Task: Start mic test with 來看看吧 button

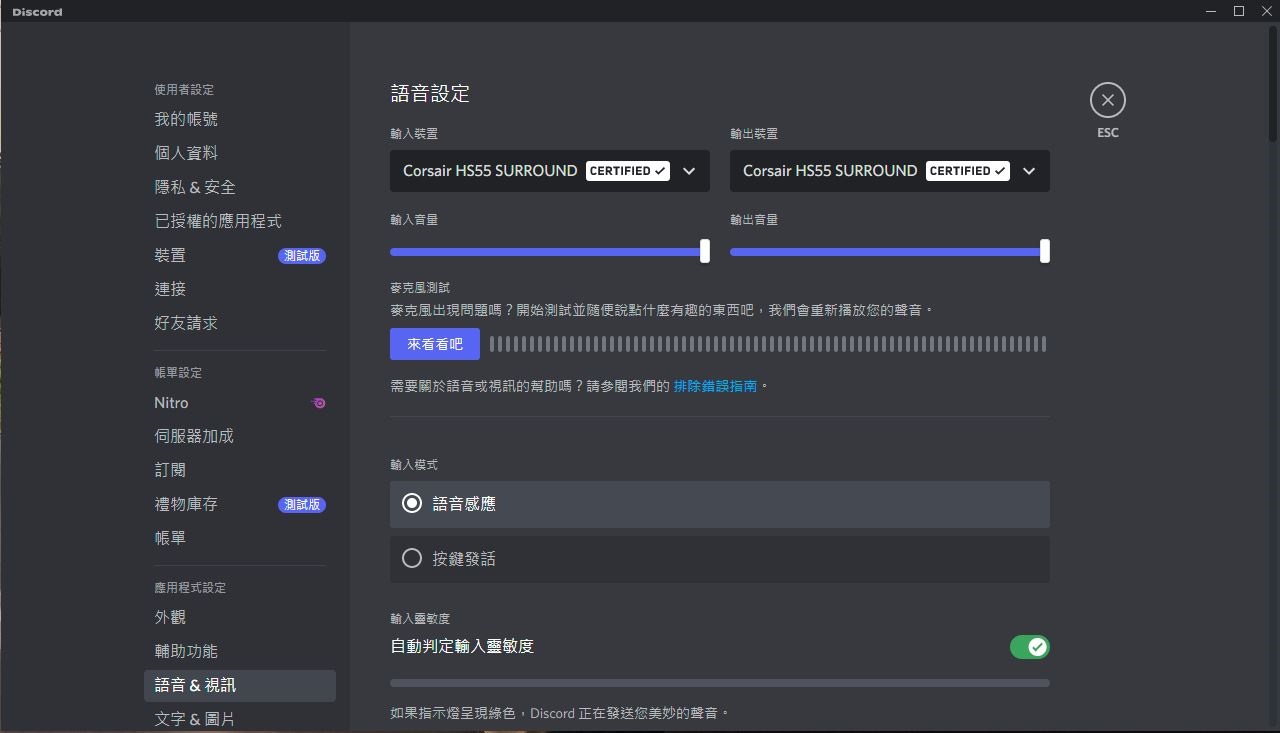Action: click(x=435, y=344)
